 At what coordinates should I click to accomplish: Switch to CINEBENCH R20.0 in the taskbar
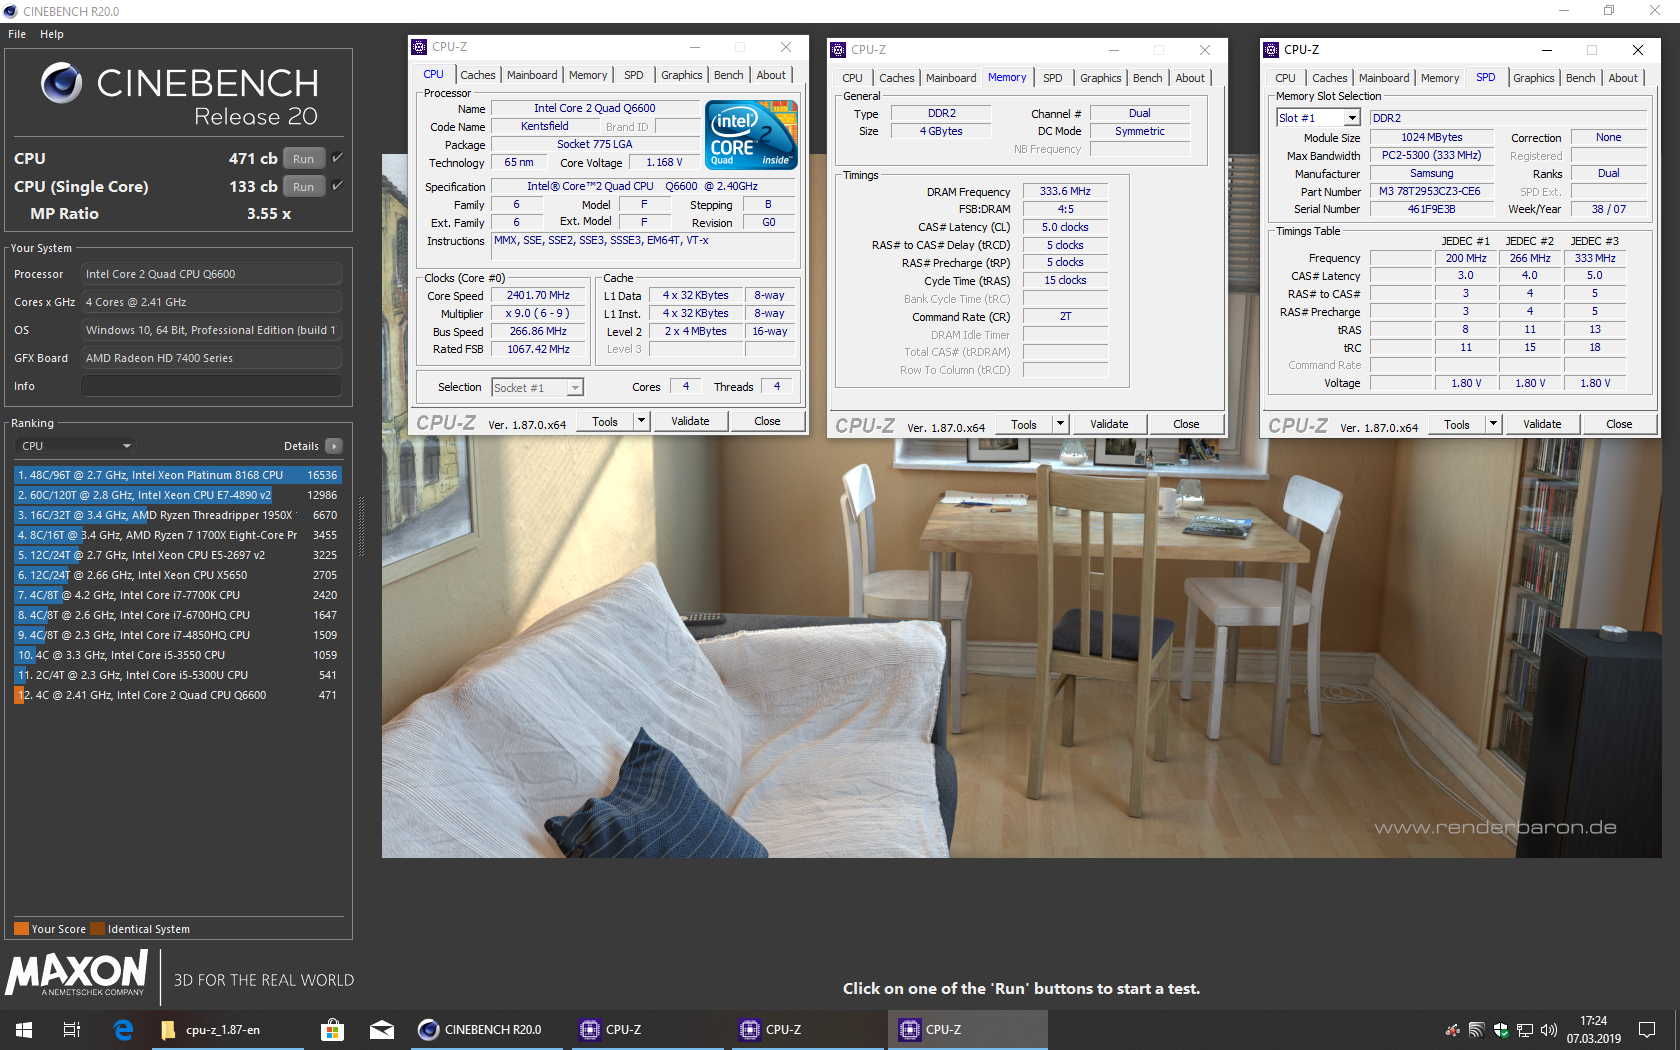(x=488, y=1029)
